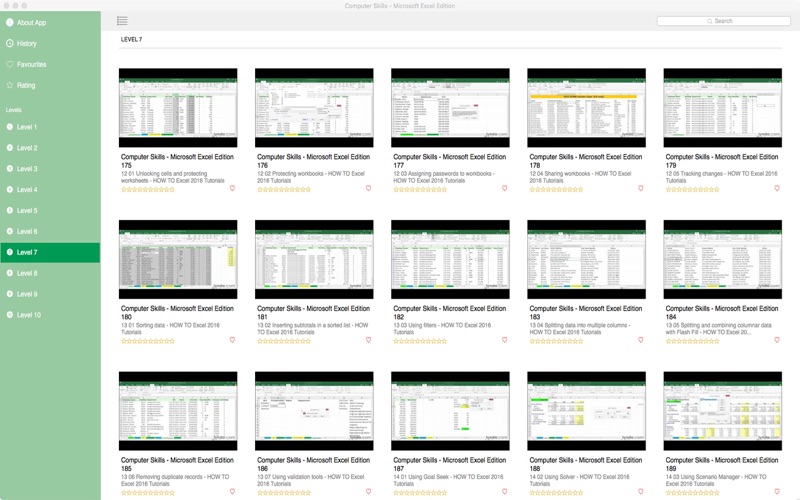Image resolution: width=800 pixels, height=500 pixels.
Task: Favourite video 186 with heart icon
Action: (x=368, y=491)
